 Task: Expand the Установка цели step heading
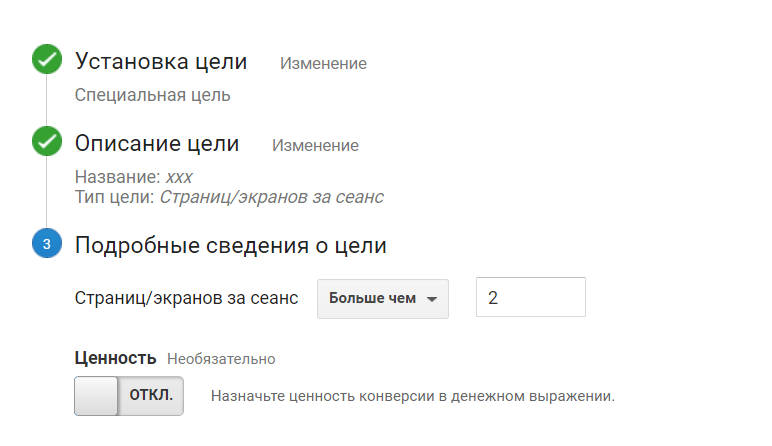161,62
